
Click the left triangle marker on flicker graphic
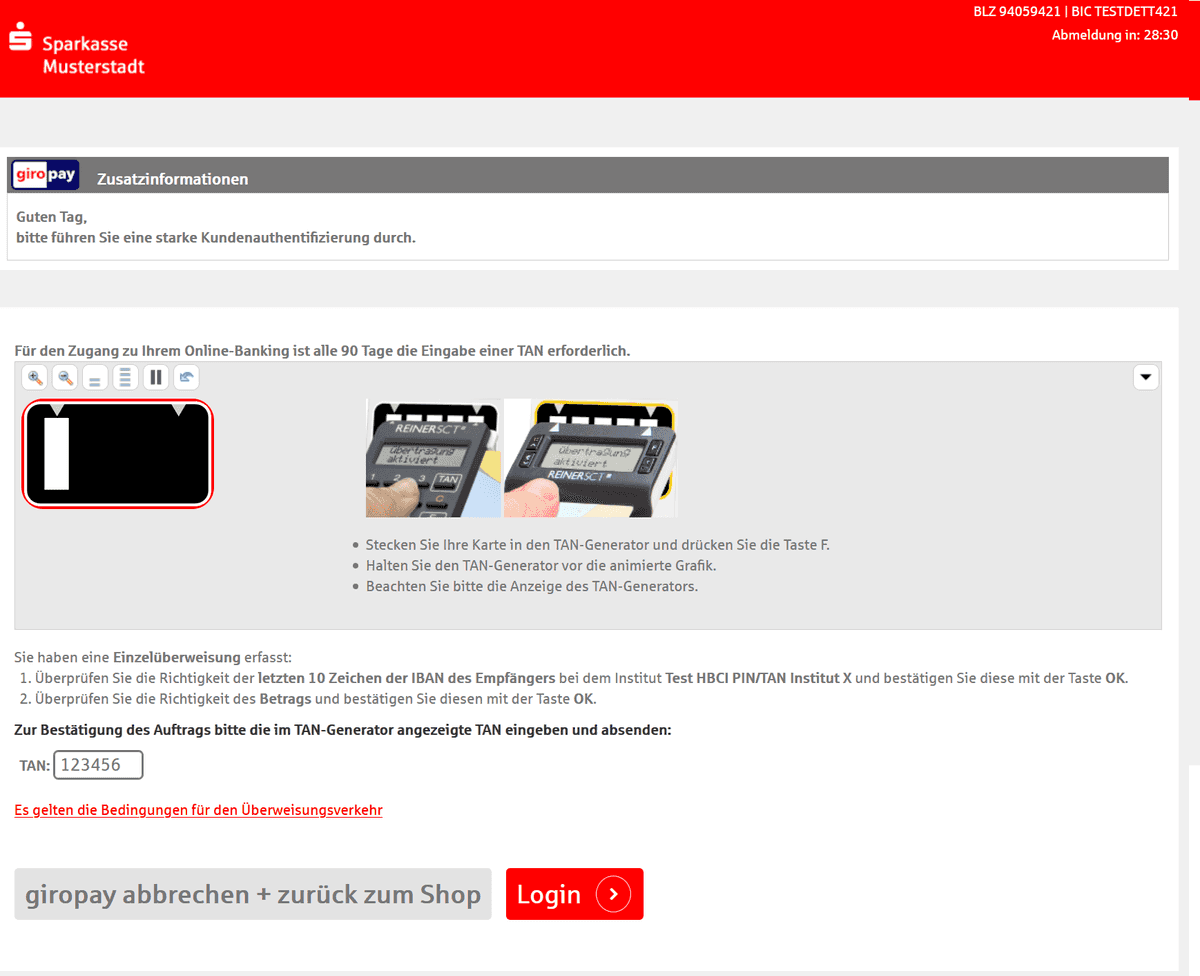tap(57, 410)
